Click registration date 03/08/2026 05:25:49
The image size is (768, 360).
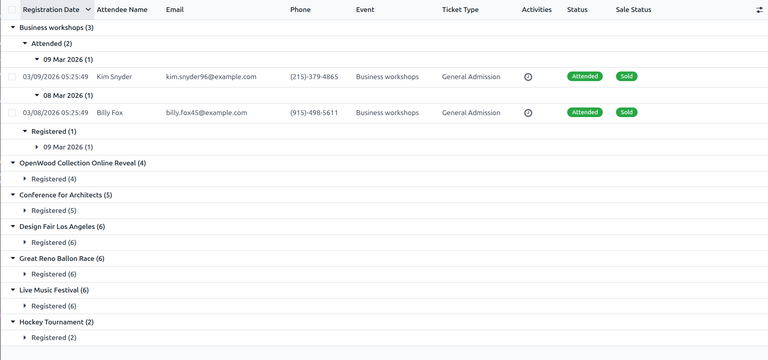point(55,113)
